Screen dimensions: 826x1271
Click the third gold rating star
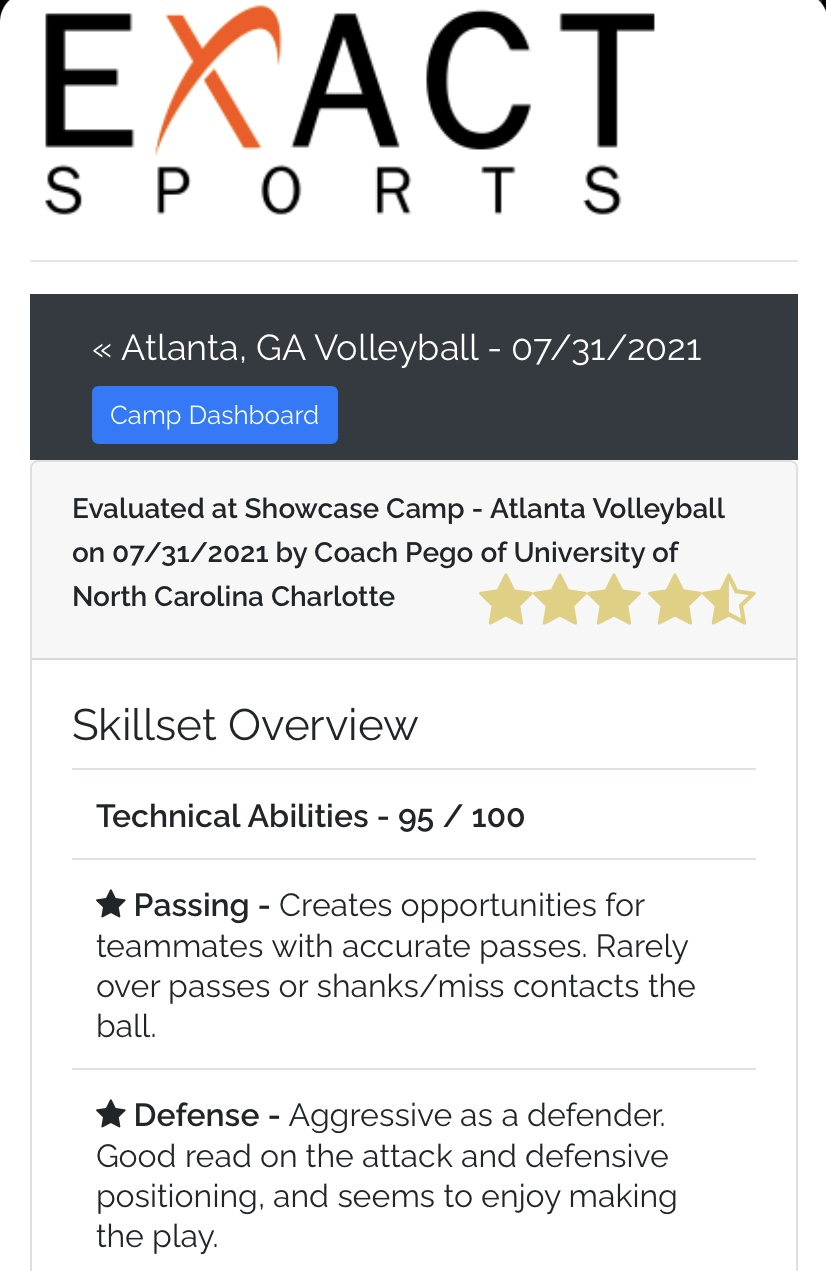tap(614, 600)
